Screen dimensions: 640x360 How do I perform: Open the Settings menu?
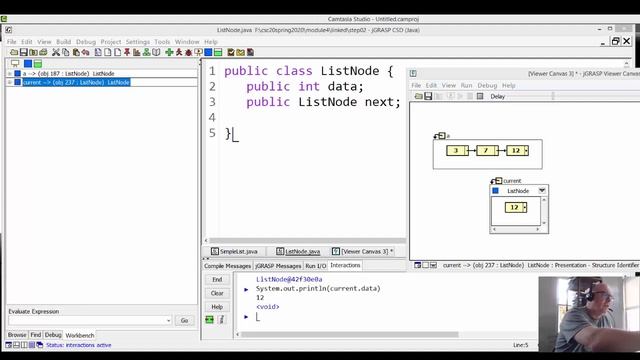tap(138, 42)
